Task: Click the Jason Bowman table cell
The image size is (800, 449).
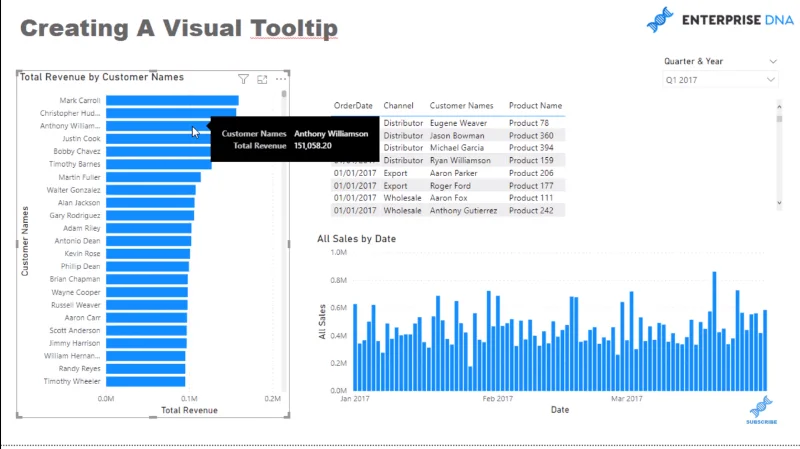Action: (457, 136)
